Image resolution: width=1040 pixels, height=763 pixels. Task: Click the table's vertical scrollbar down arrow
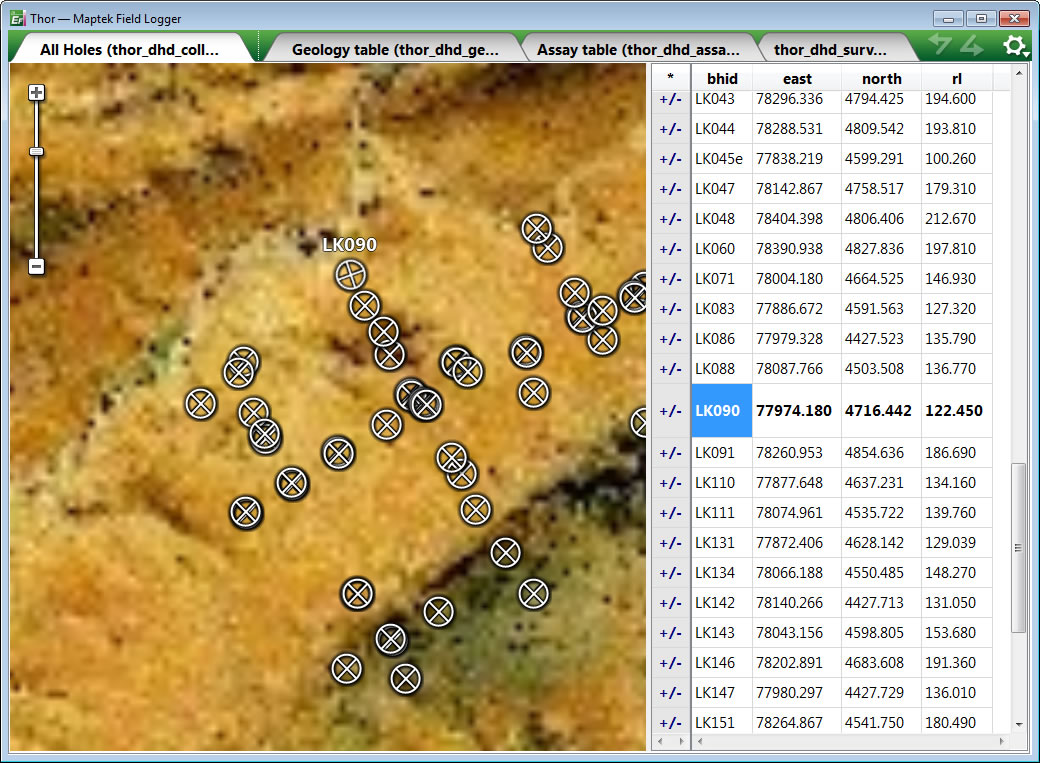coord(1019,724)
